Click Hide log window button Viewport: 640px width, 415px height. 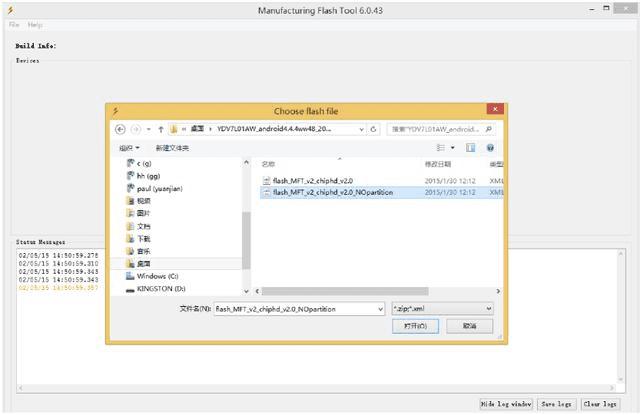tap(506, 404)
